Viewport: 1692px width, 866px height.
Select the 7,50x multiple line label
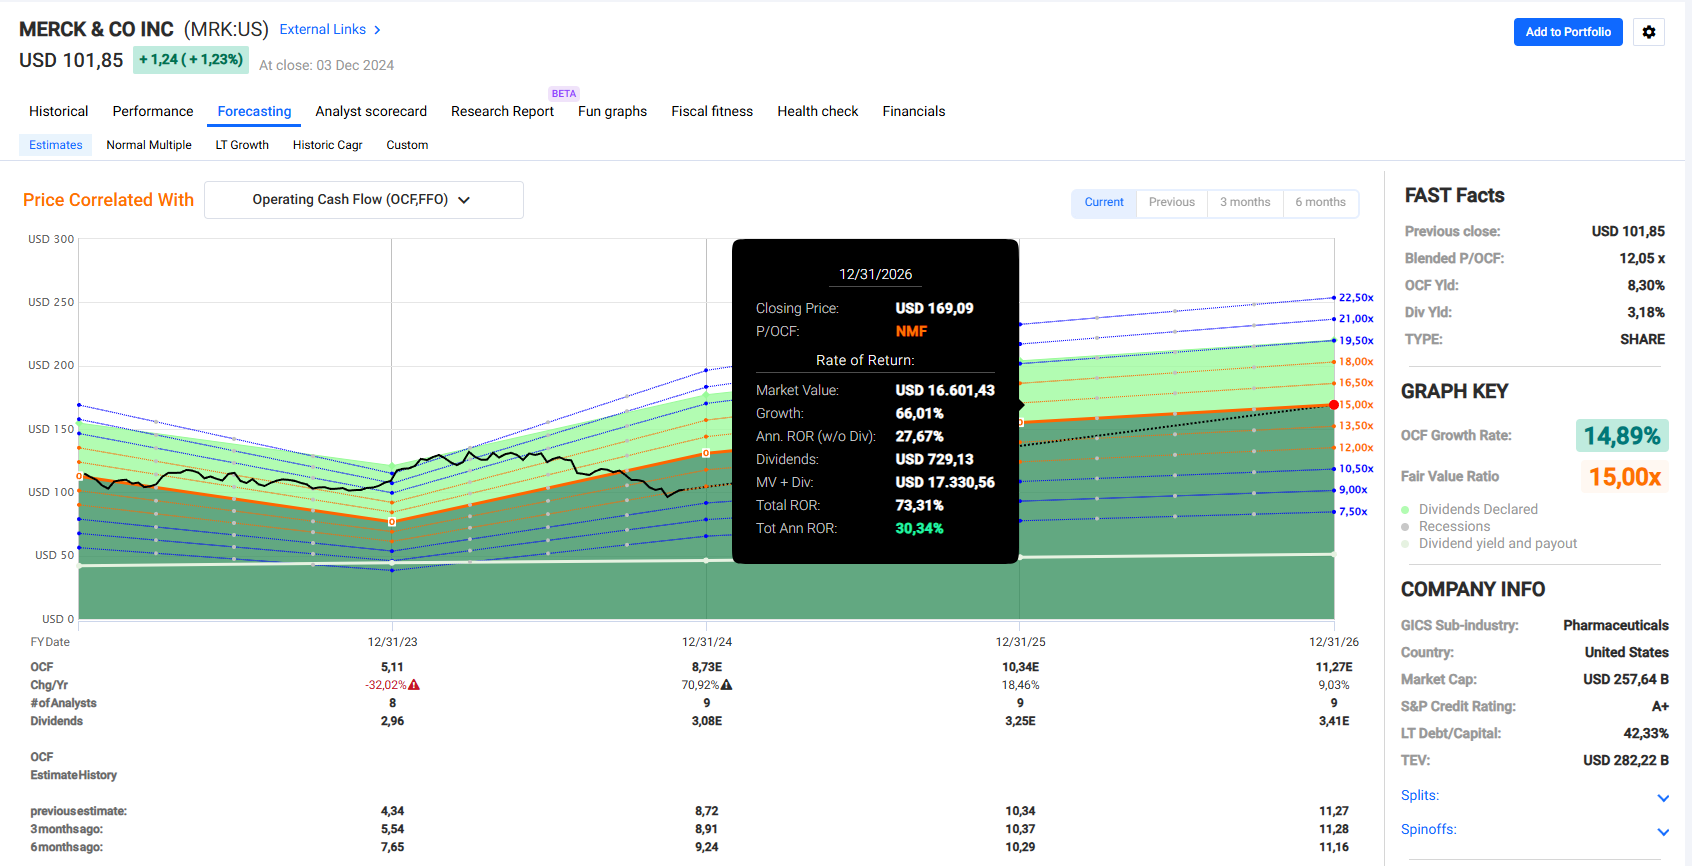[x=1353, y=512]
